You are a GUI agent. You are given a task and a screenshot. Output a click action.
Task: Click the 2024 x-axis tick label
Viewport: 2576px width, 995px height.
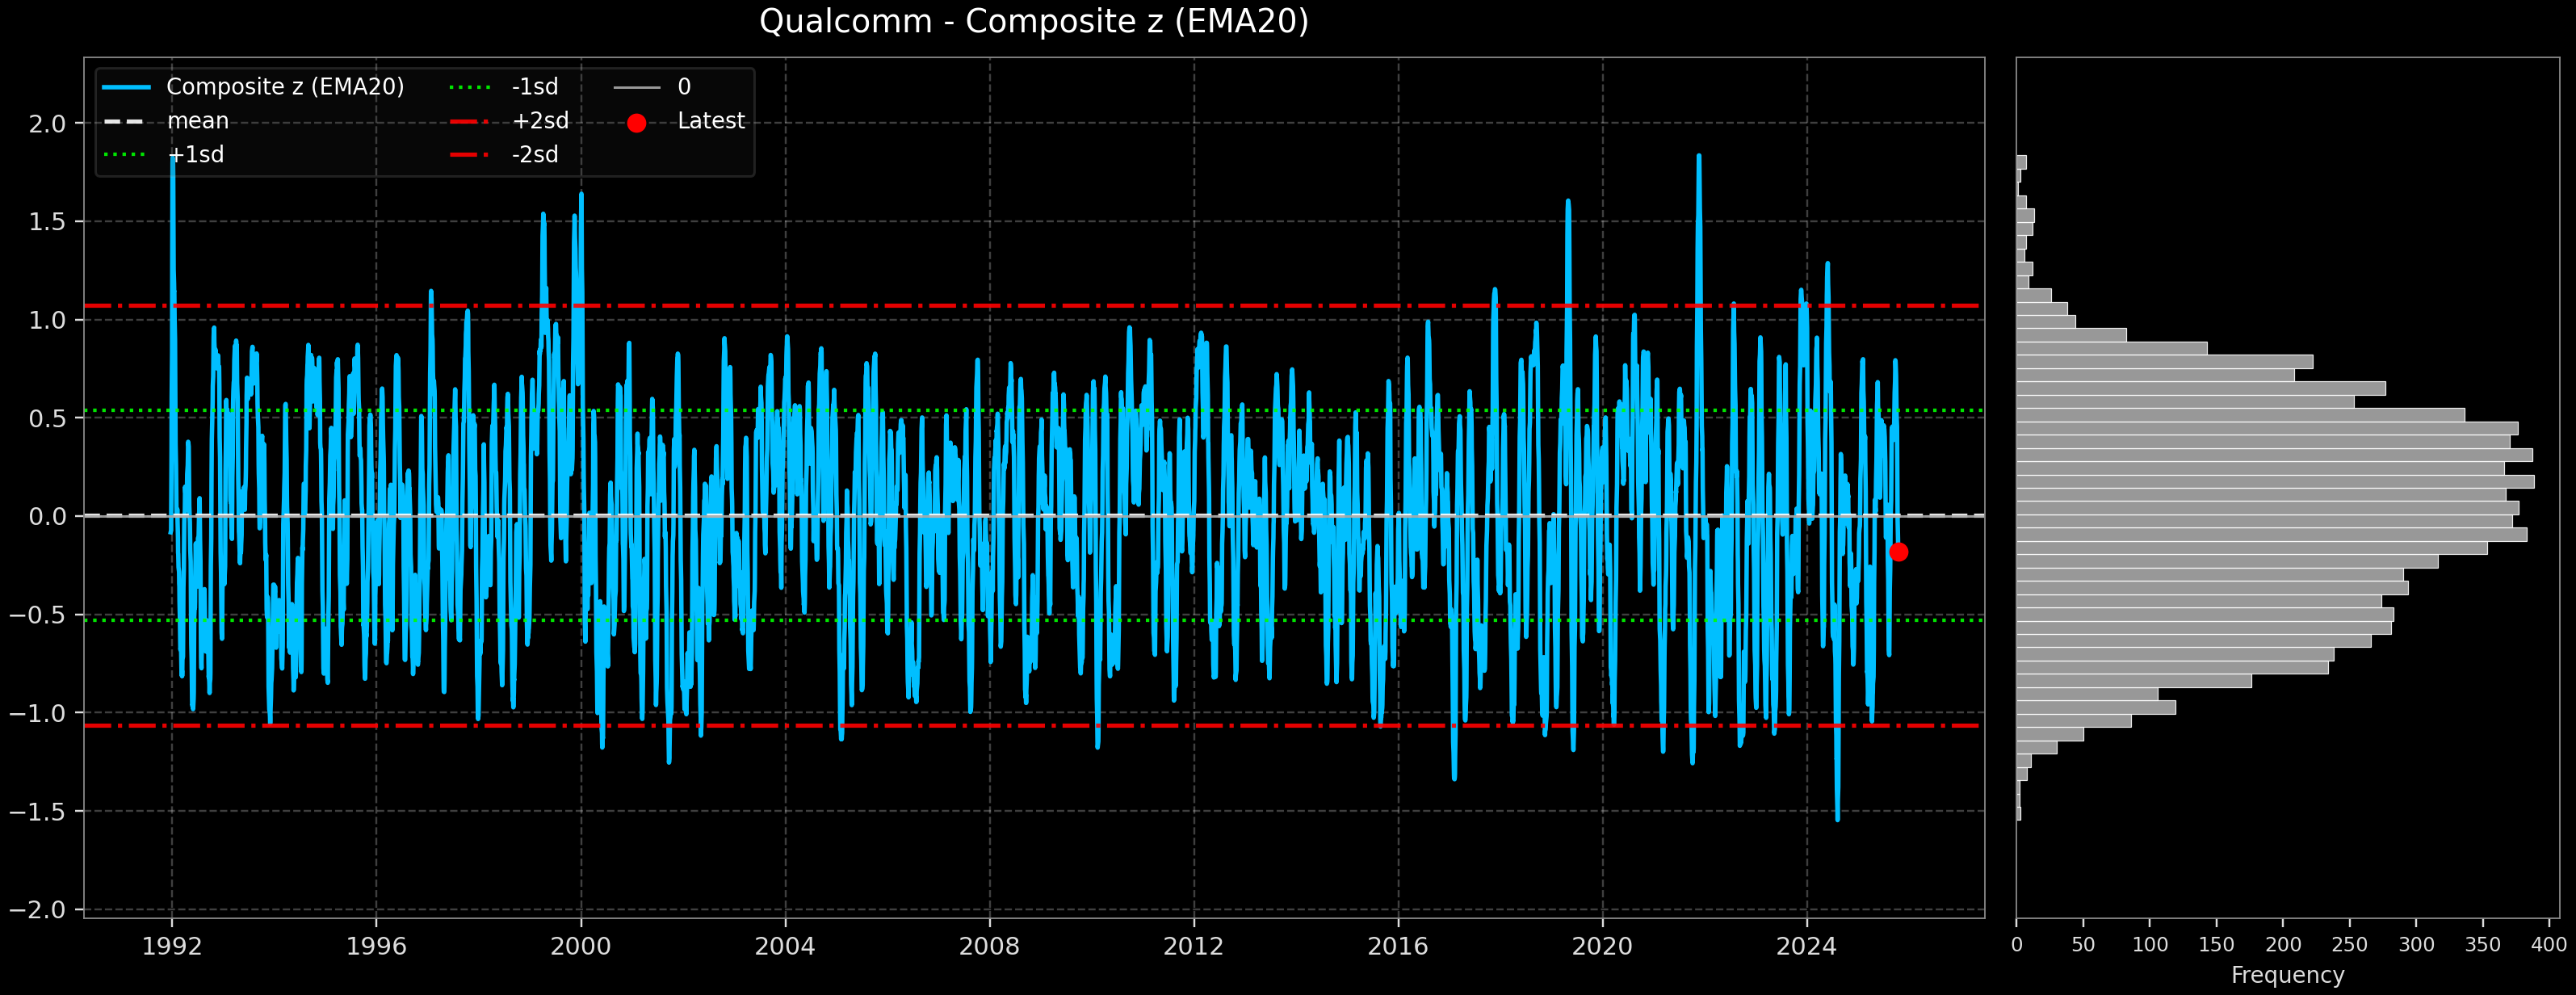point(1806,946)
